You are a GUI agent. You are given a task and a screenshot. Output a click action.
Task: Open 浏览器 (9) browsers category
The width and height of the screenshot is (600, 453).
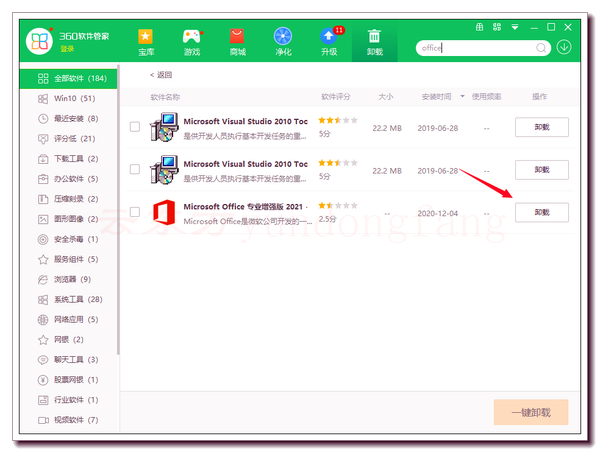pyautogui.click(x=68, y=279)
